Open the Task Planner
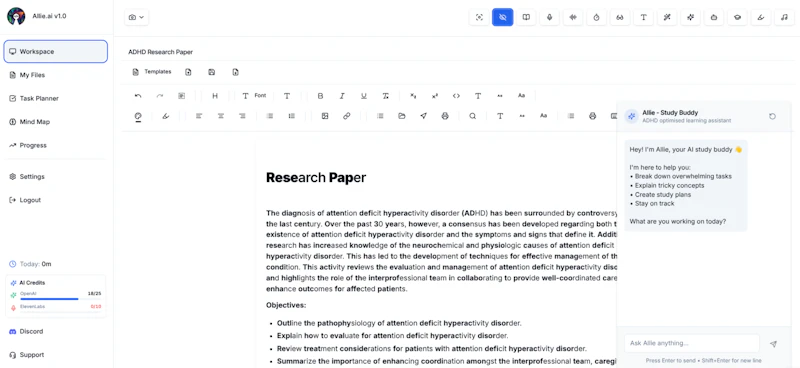The image size is (800, 368). [56, 99]
